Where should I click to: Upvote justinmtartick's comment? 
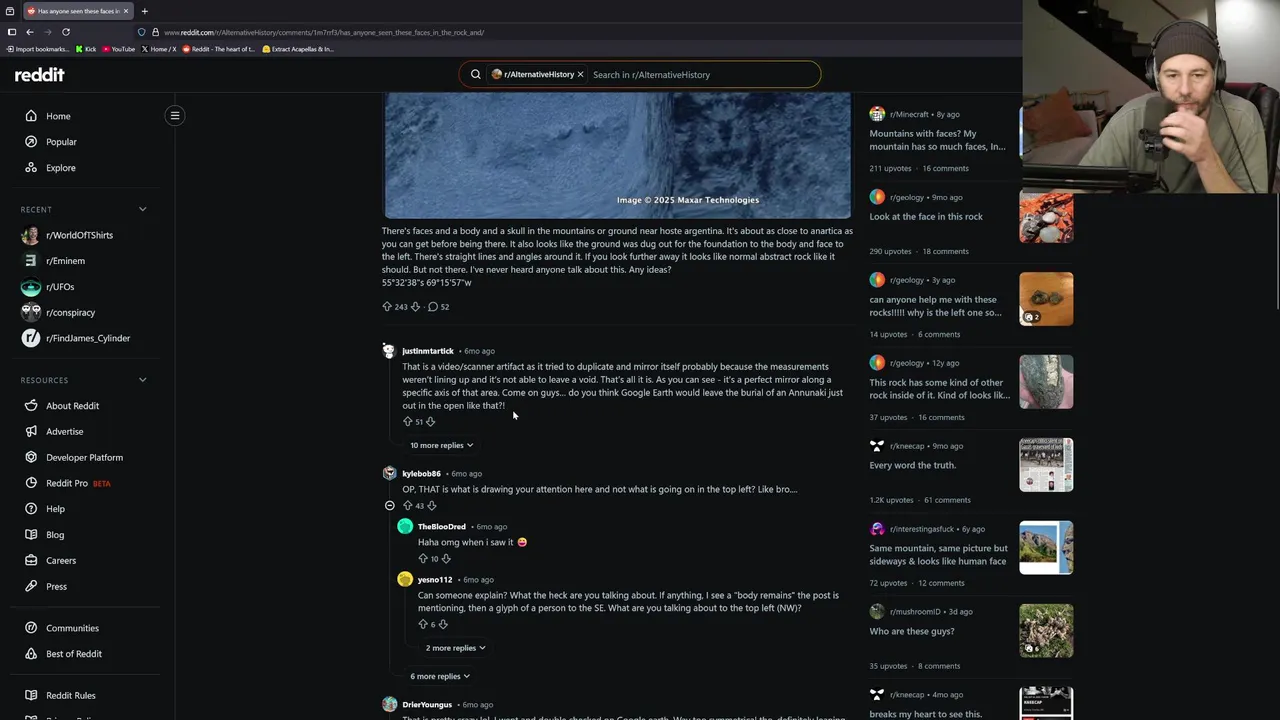[407, 422]
